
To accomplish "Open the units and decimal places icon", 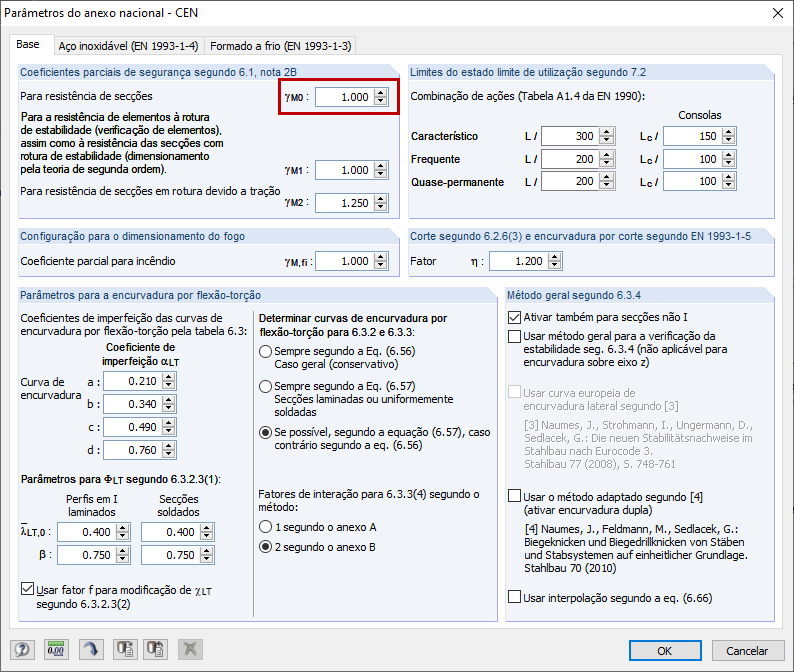I will tap(56, 649).
